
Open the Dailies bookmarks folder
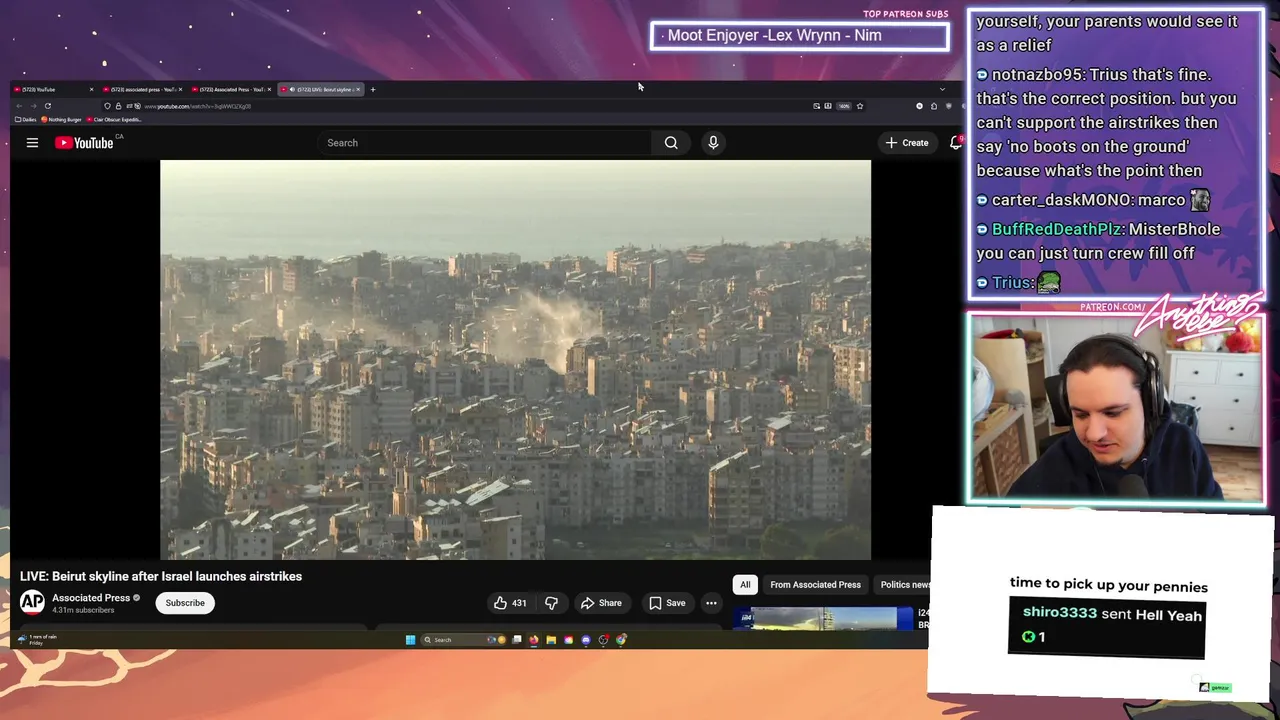coord(26,120)
